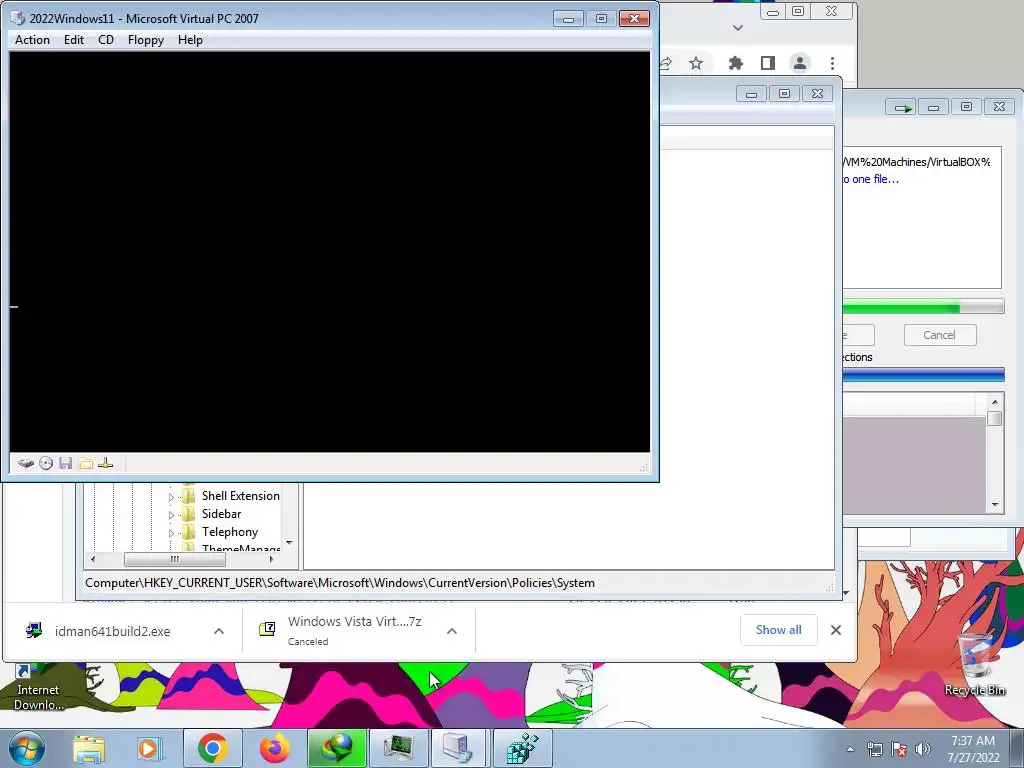Viewport: 1024px width, 768px height.
Task: Open the Action Center flag icon
Action: click(899, 750)
